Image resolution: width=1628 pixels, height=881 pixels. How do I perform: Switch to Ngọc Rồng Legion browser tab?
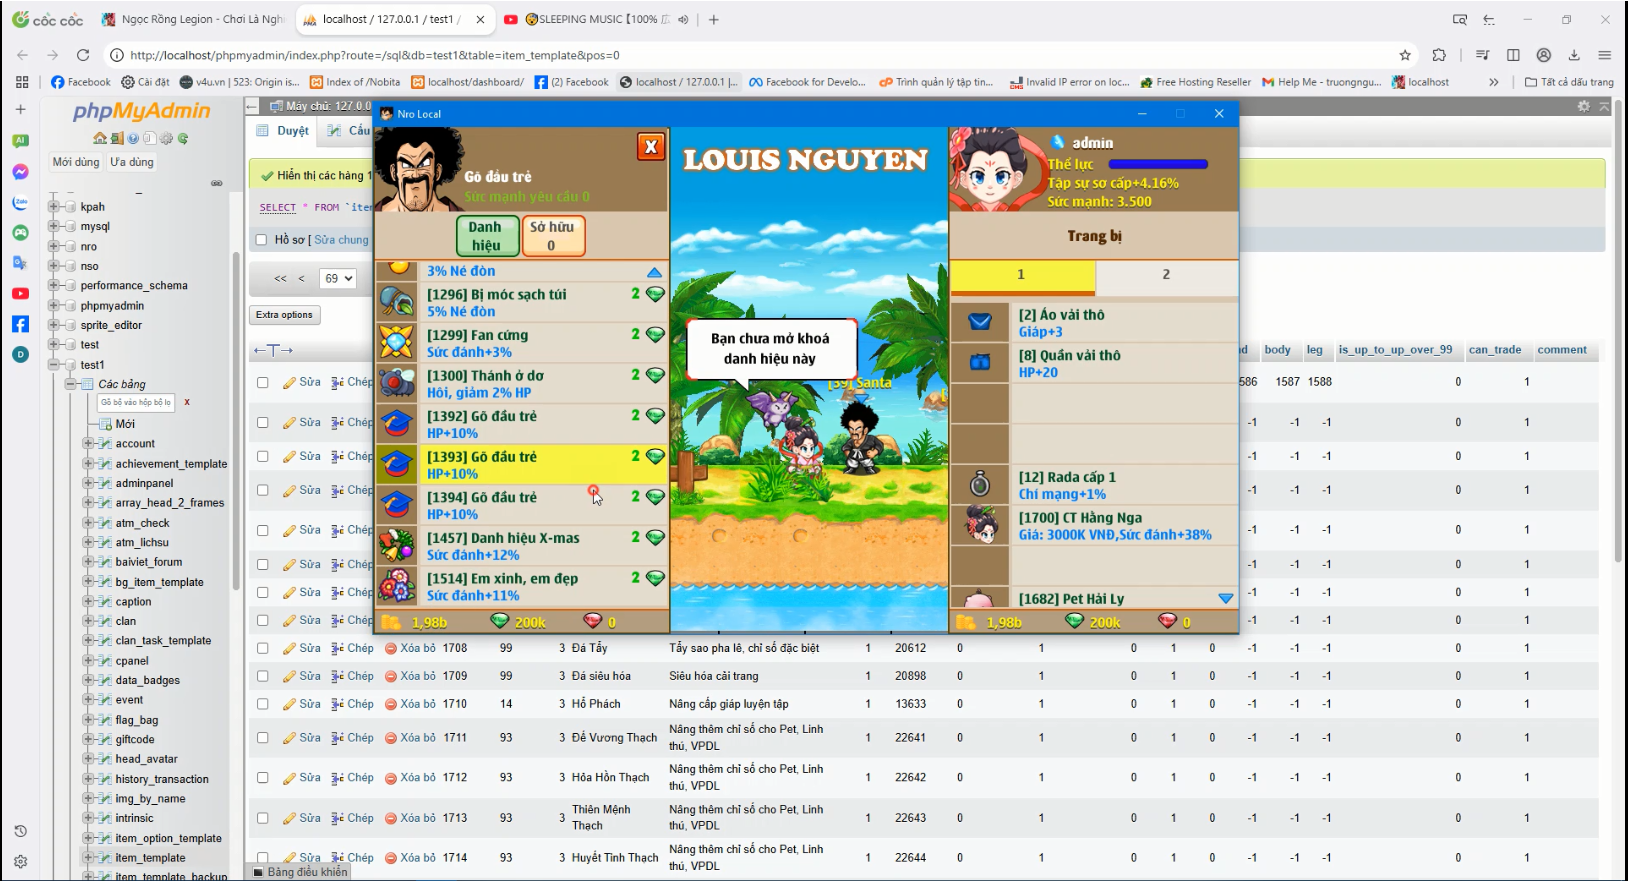(x=195, y=19)
